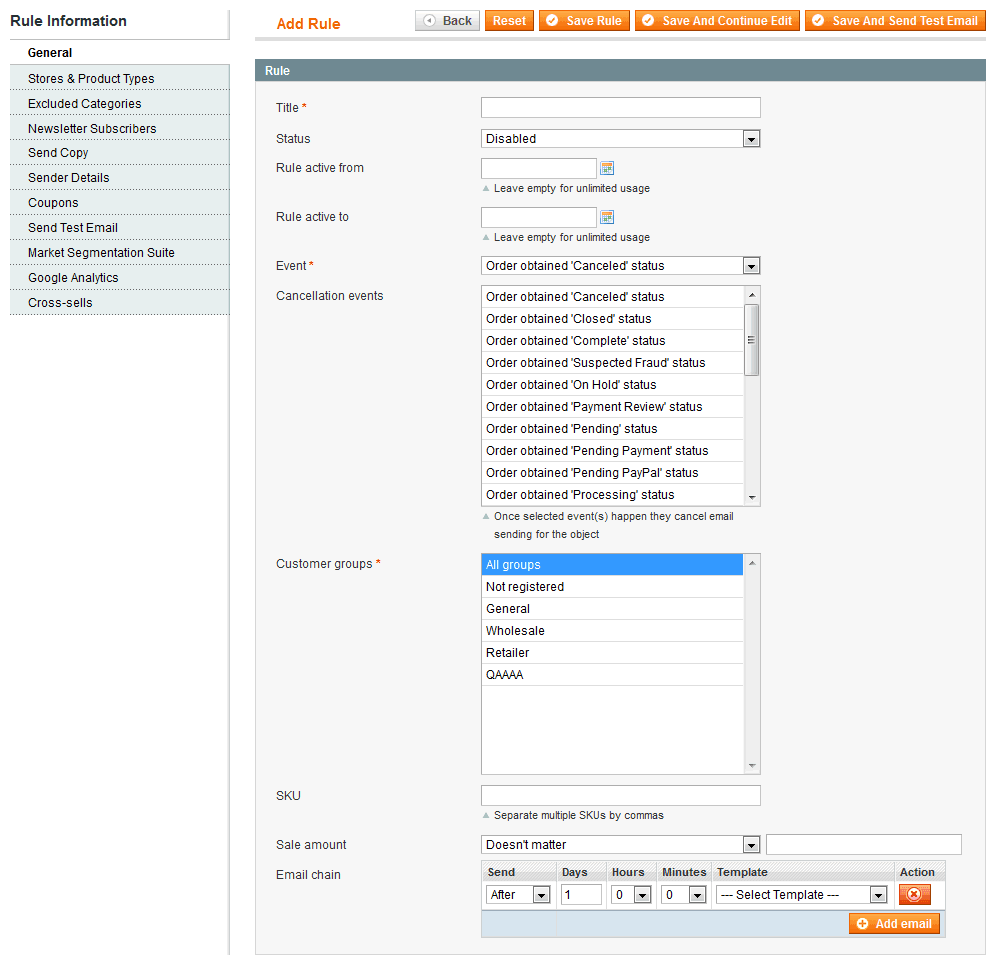Click Save And Send Test Email button
Image resolution: width=996 pixels, height=965 pixels.
(895, 21)
